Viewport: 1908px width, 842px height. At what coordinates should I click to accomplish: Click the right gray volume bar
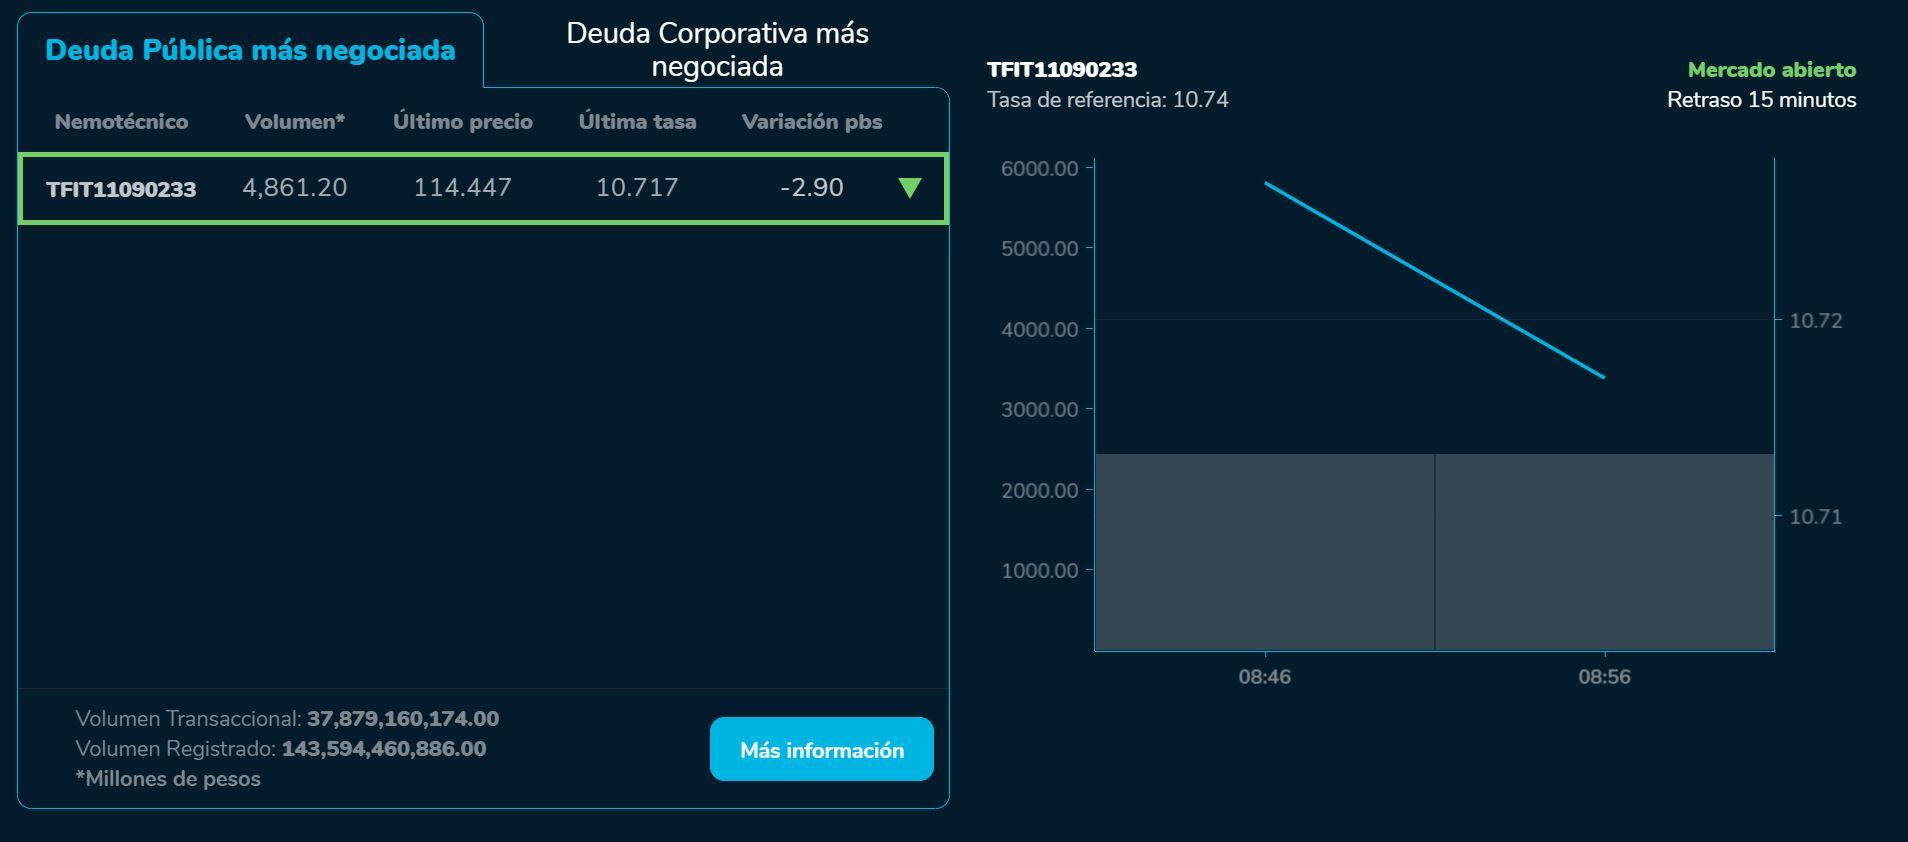coord(1604,552)
